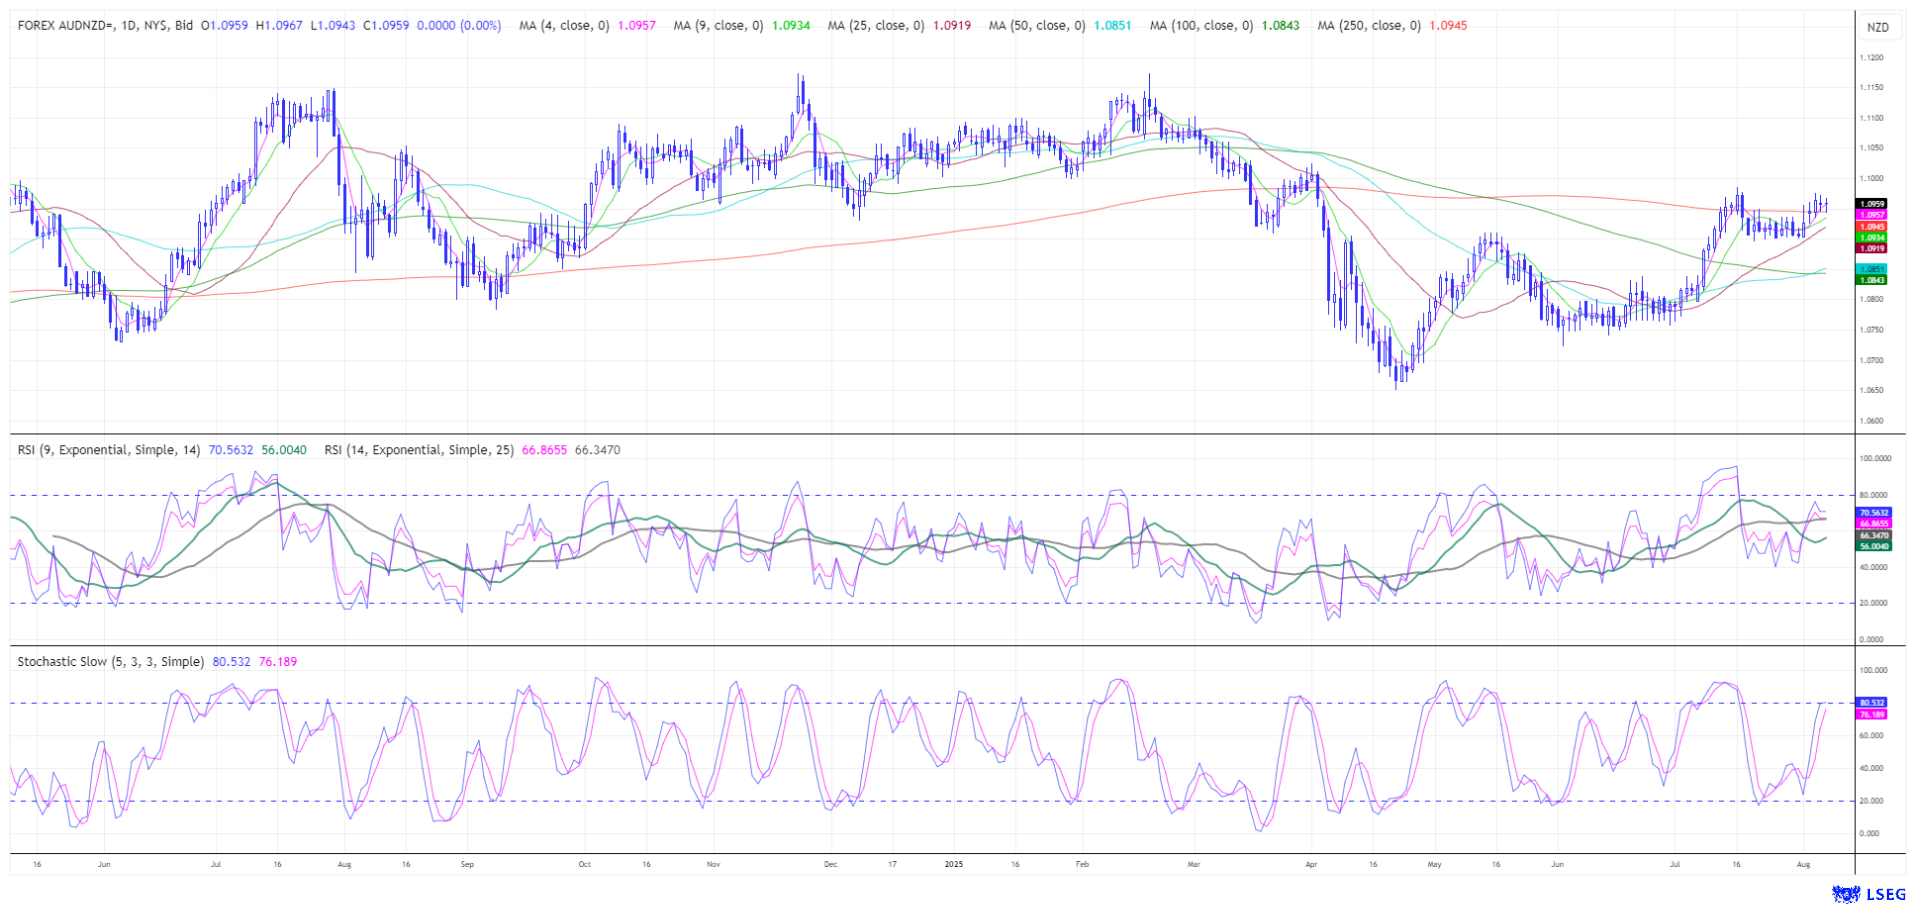Select the red 1.0945 axis tag
This screenshot has height=905, width=1916.
click(1871, 227)
